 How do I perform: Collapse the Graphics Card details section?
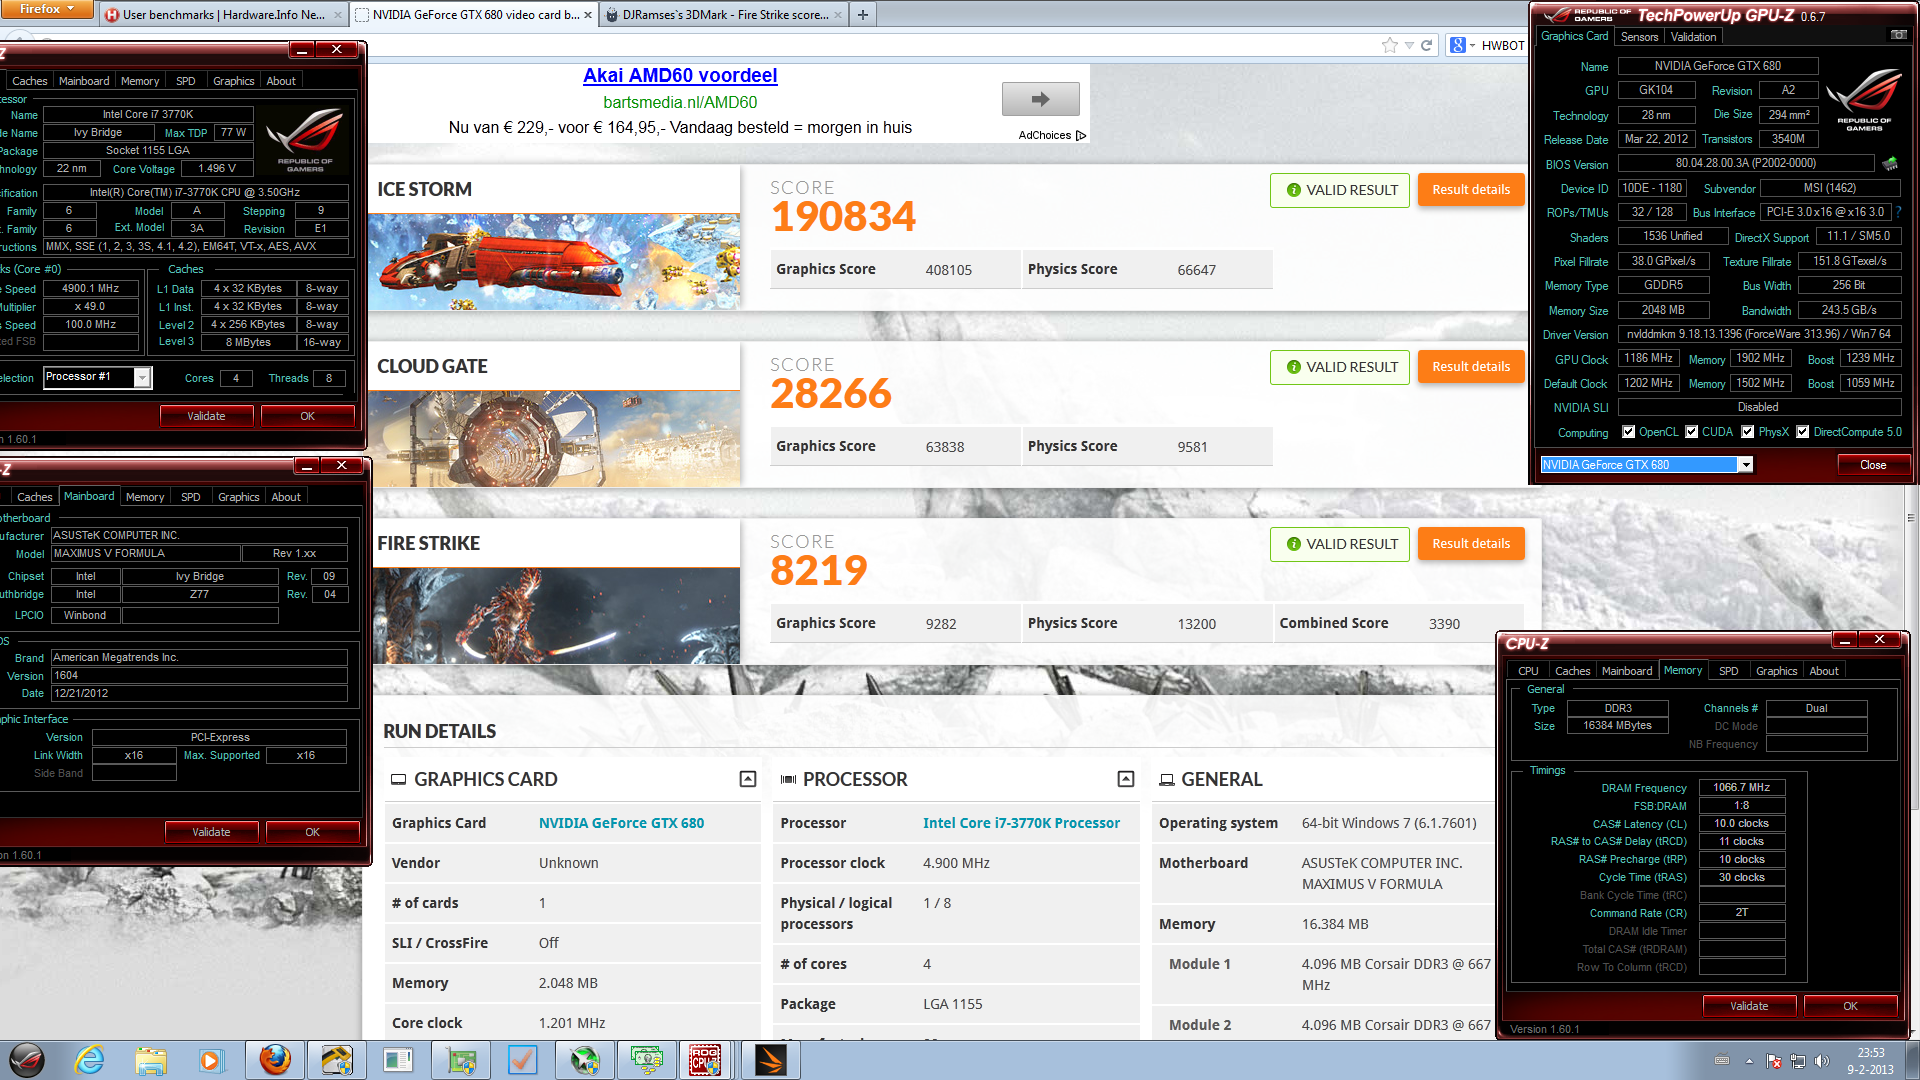[747, 779]
